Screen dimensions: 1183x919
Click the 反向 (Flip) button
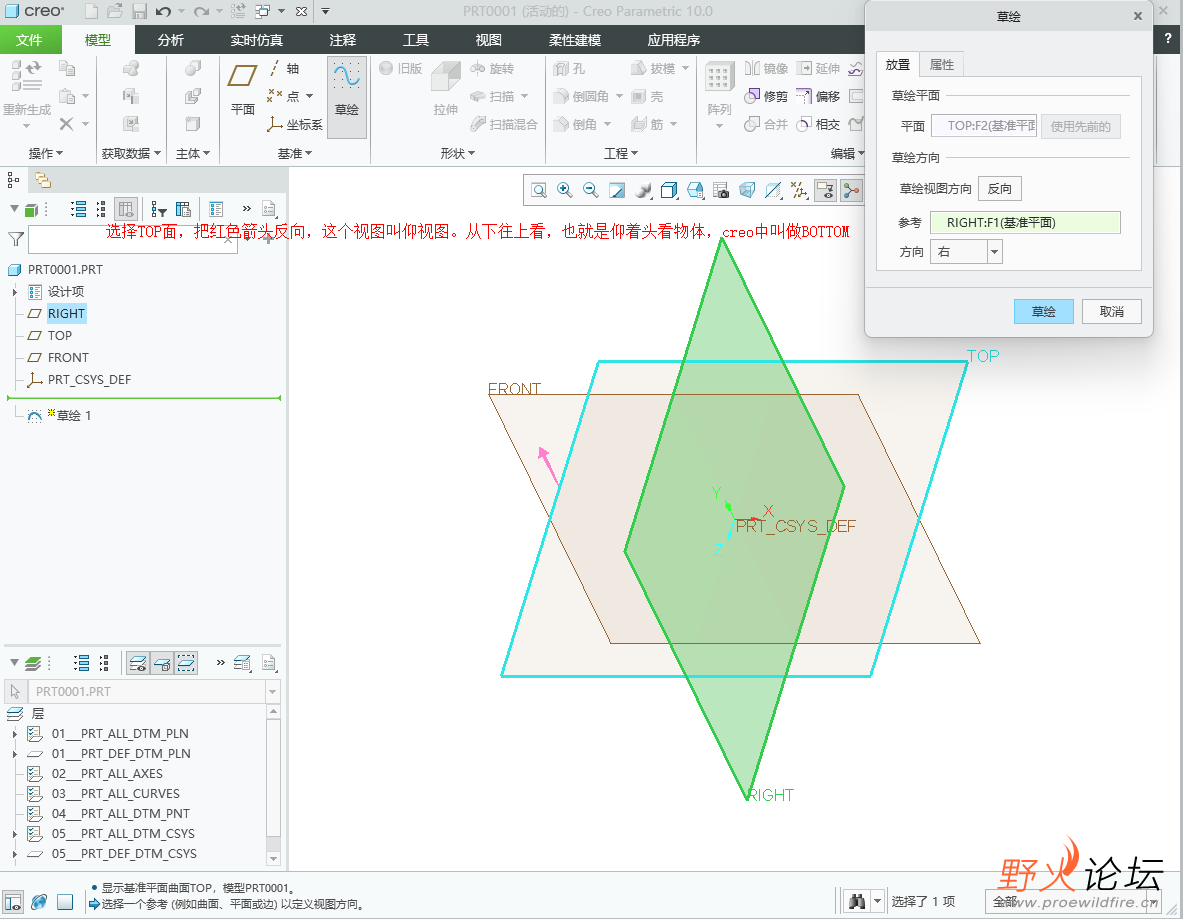[x=1000, y=189]
